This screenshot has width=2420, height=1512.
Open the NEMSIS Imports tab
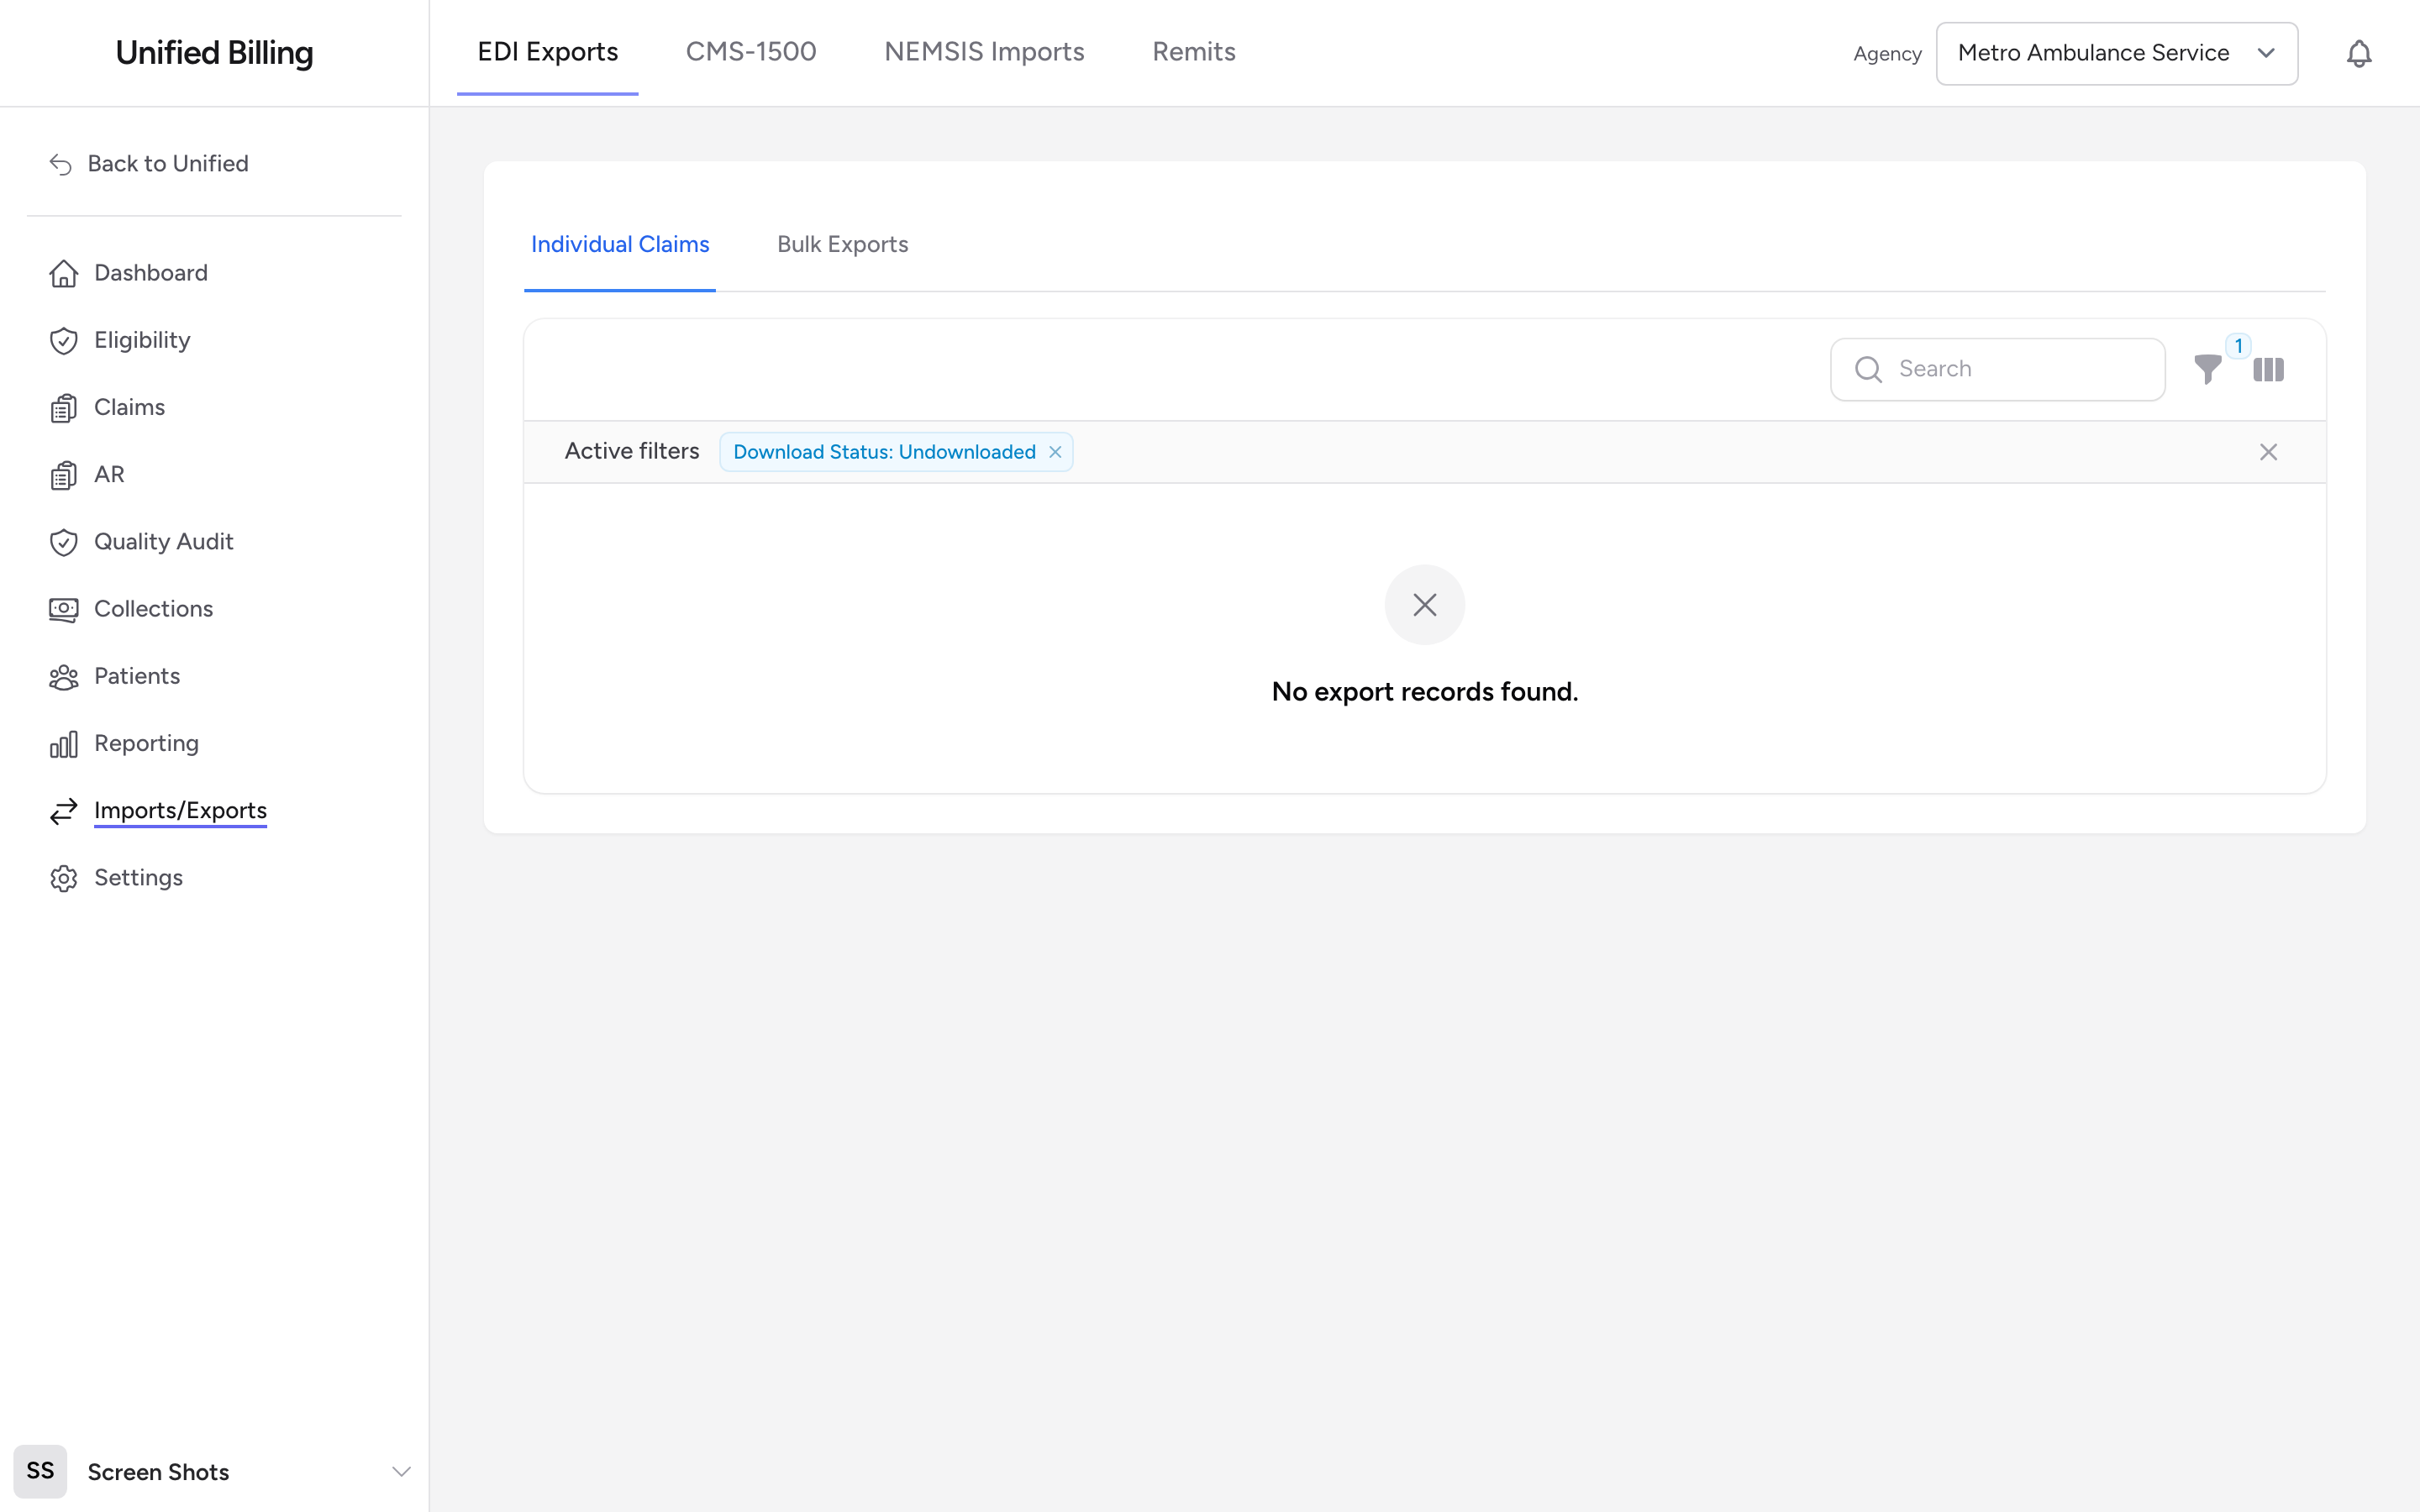[x=984, y=52]
